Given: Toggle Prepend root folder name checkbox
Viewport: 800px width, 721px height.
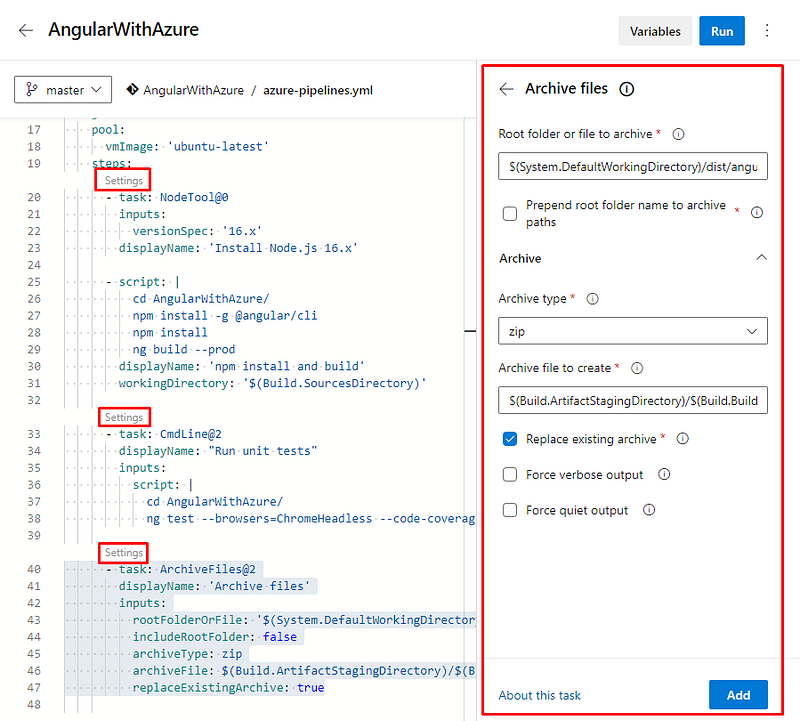Looking at the screenshot, I should click(510, 213).
